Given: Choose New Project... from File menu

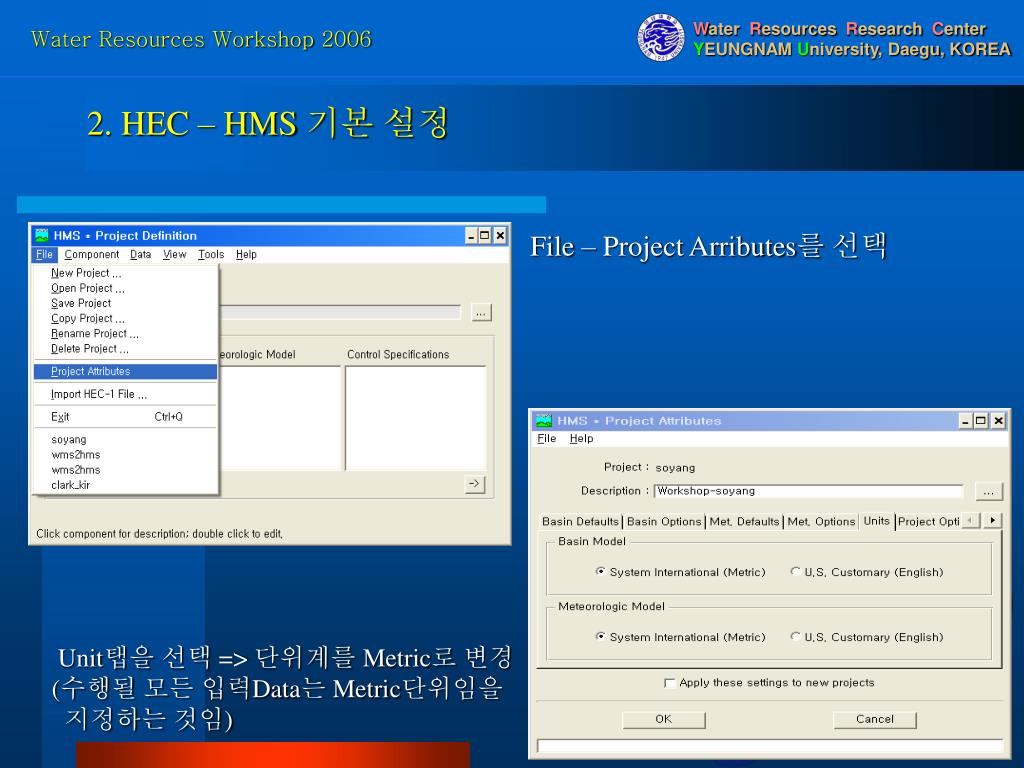Looking at the screenshot, I should point(125,273).
